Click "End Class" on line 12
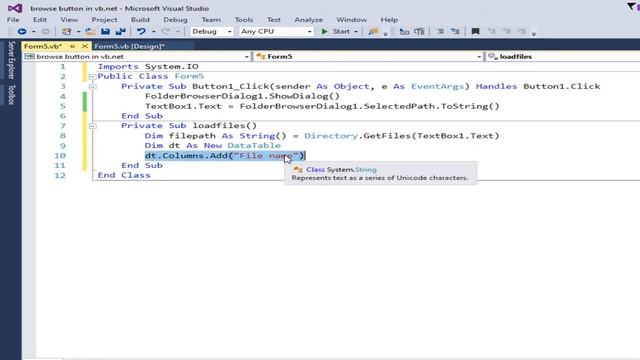640x360 pixels. (x=124, y=176)
